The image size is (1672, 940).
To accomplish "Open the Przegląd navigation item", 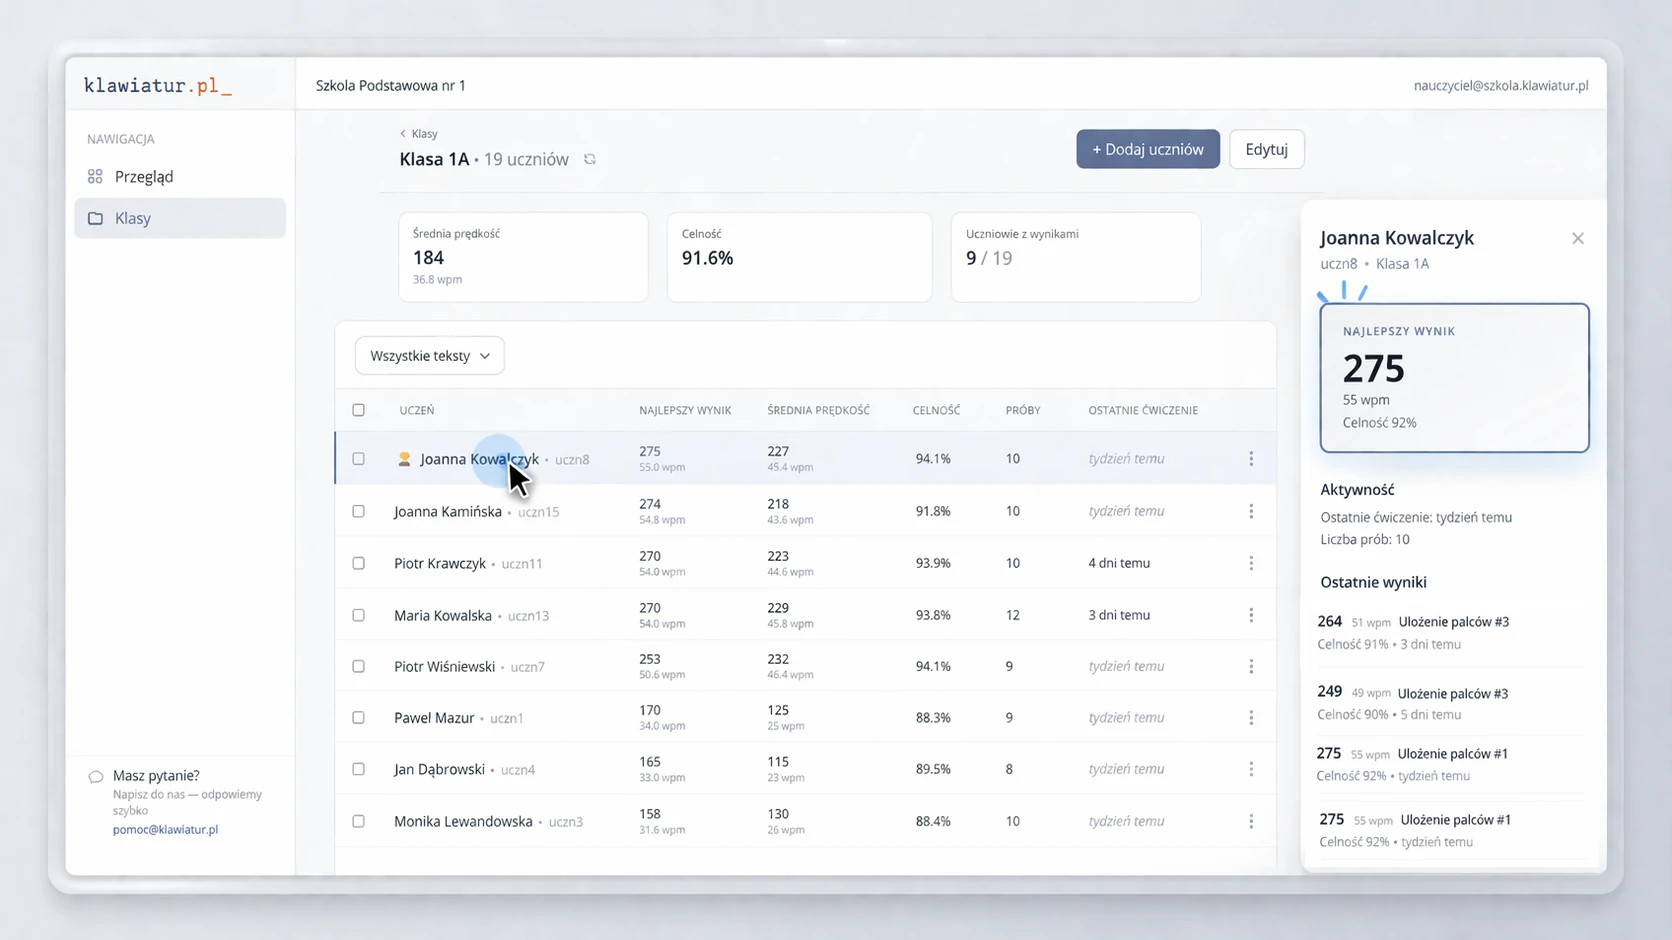I will tap(180, 177).
